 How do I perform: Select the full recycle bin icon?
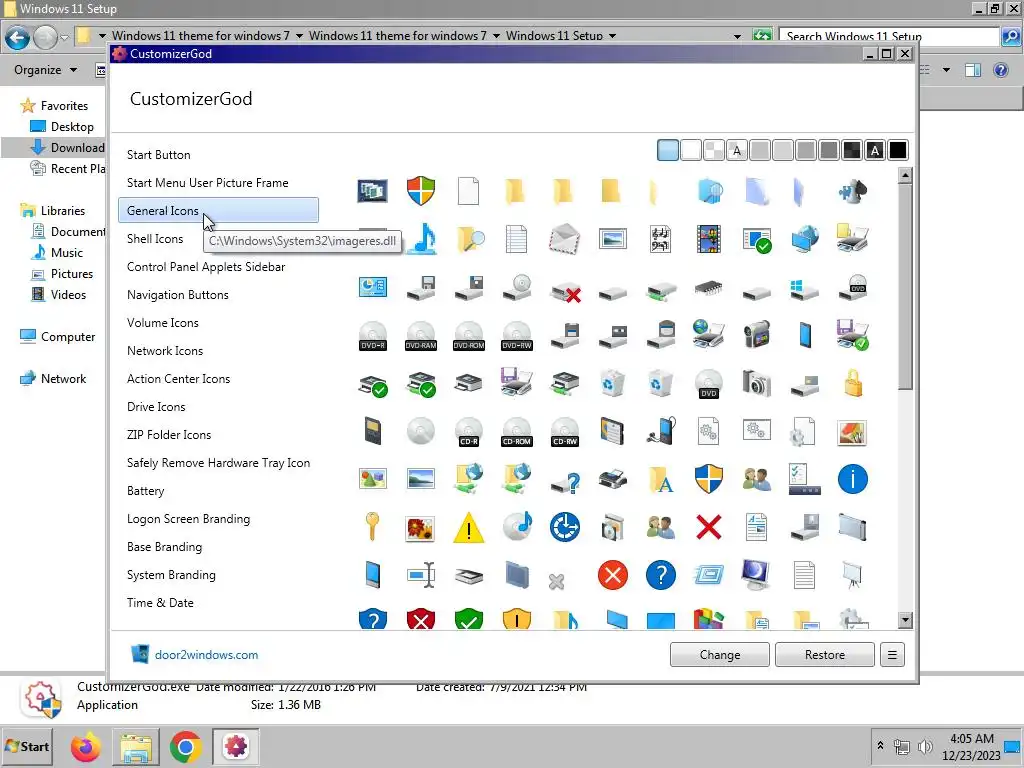pos(613,383)
